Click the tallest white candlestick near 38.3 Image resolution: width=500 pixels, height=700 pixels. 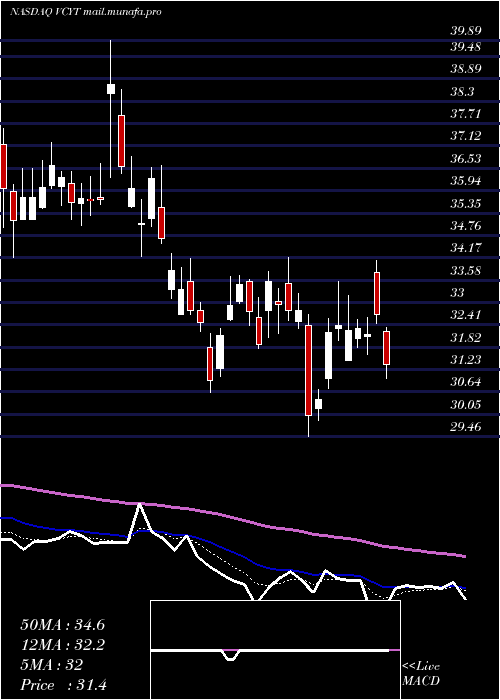pos(111,89)
